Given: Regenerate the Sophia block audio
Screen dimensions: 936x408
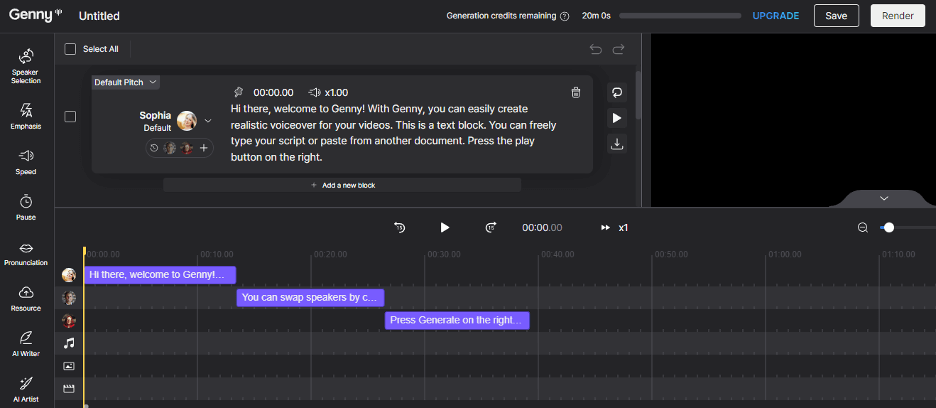Looking at the screenshot, I should [x=617, y=93].
